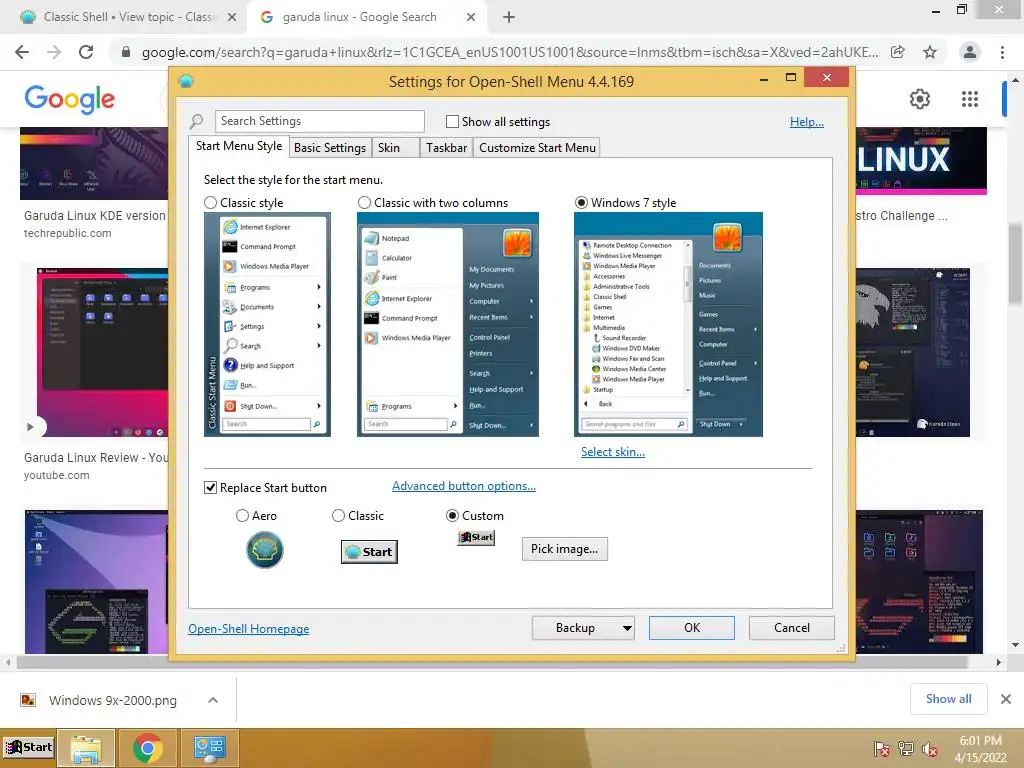This screenshot has height=768, width=1024.
Task: Switch to Classic Shell browser tab
Action: click(x=127, y=18)
